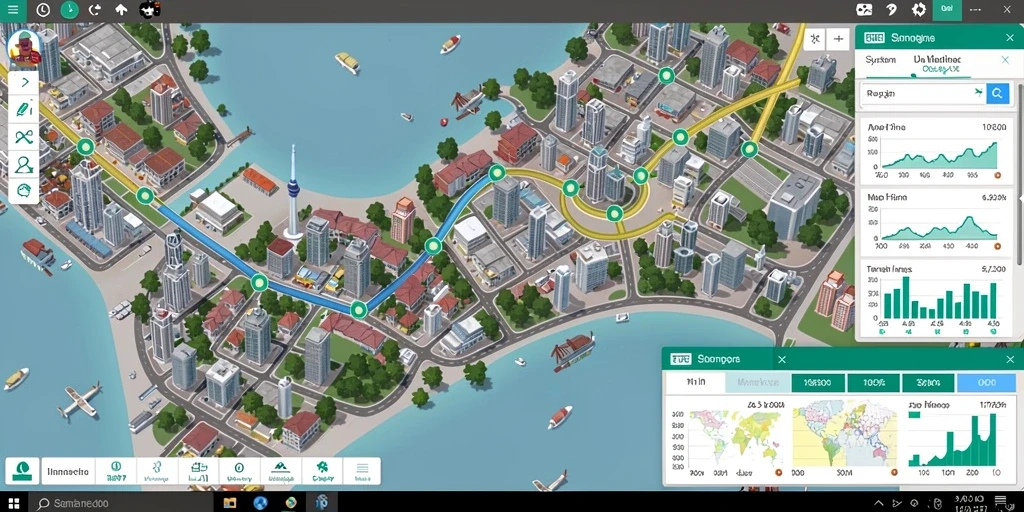Click the blue search button in side panel
The image size is (1024, 512).
[997, 93]
